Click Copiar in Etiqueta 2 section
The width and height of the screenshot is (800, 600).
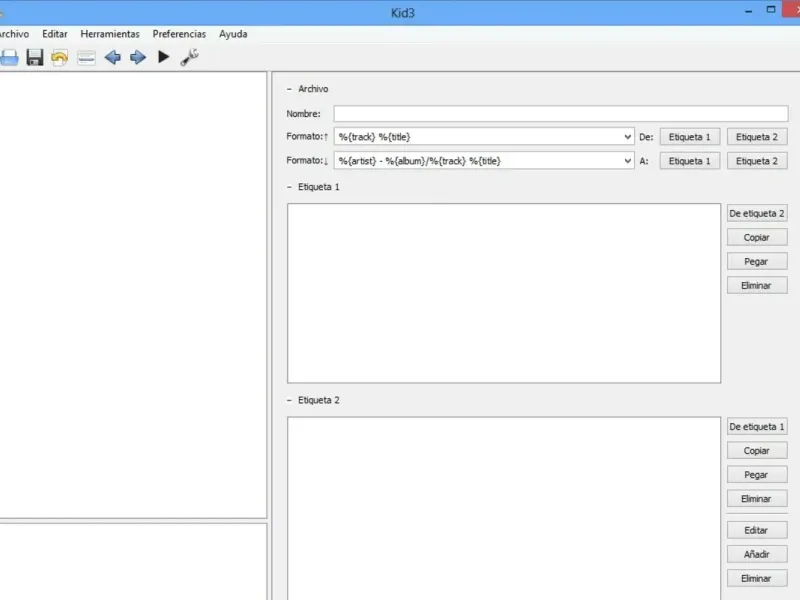click(757, 451)
